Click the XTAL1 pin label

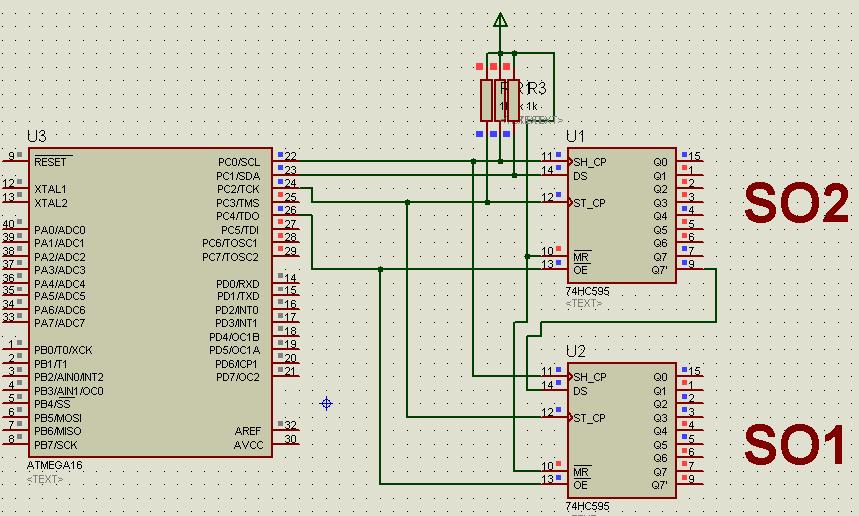click(x=50, y=189)
